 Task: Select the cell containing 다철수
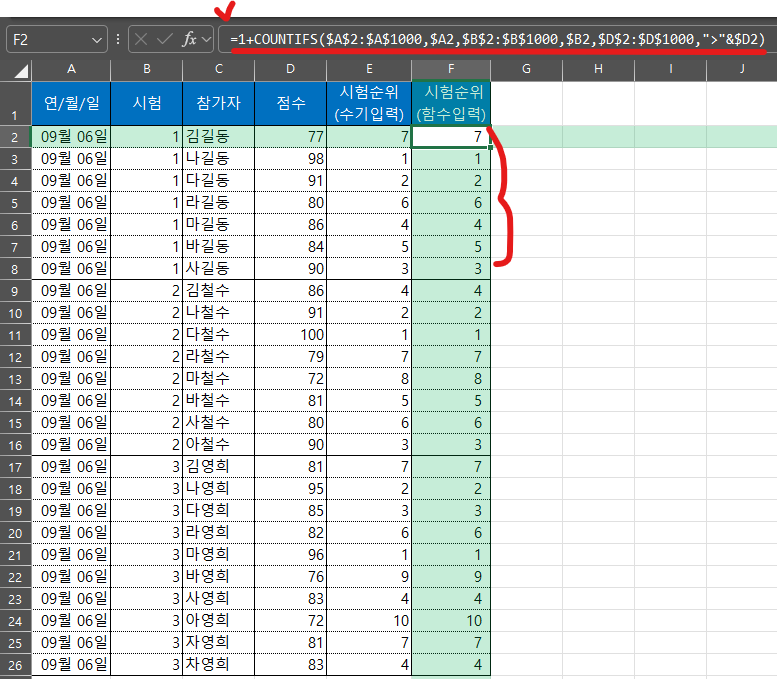tap(219, 335)
